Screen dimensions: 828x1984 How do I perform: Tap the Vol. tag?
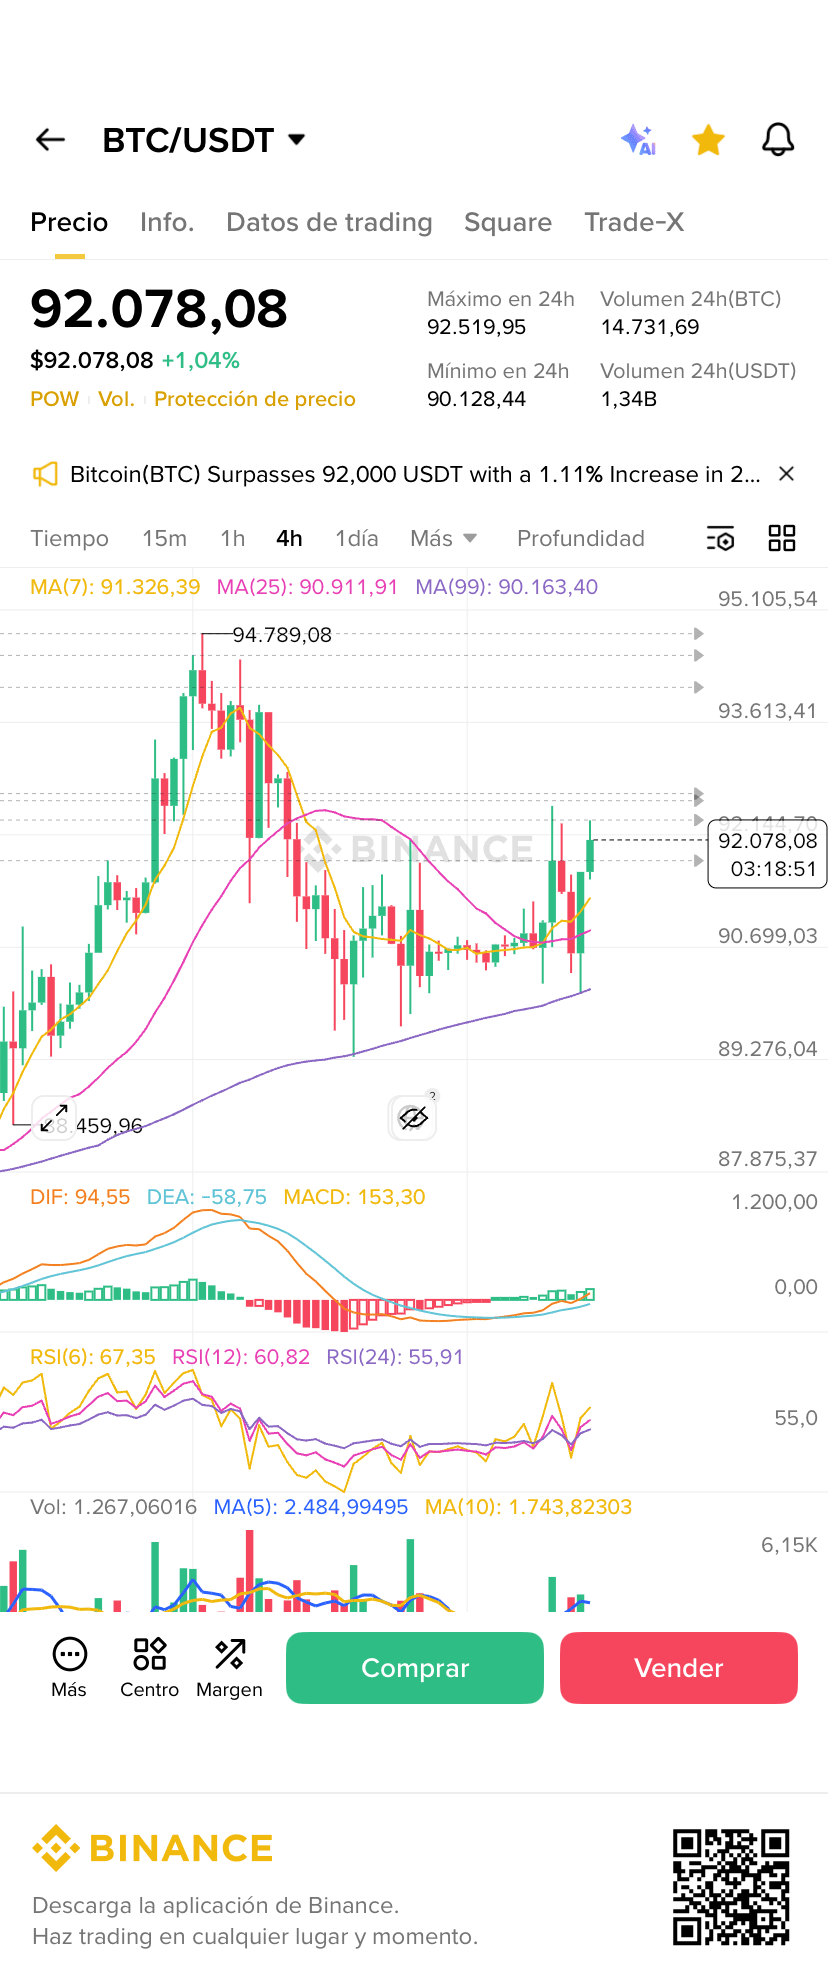coord(116,399)
